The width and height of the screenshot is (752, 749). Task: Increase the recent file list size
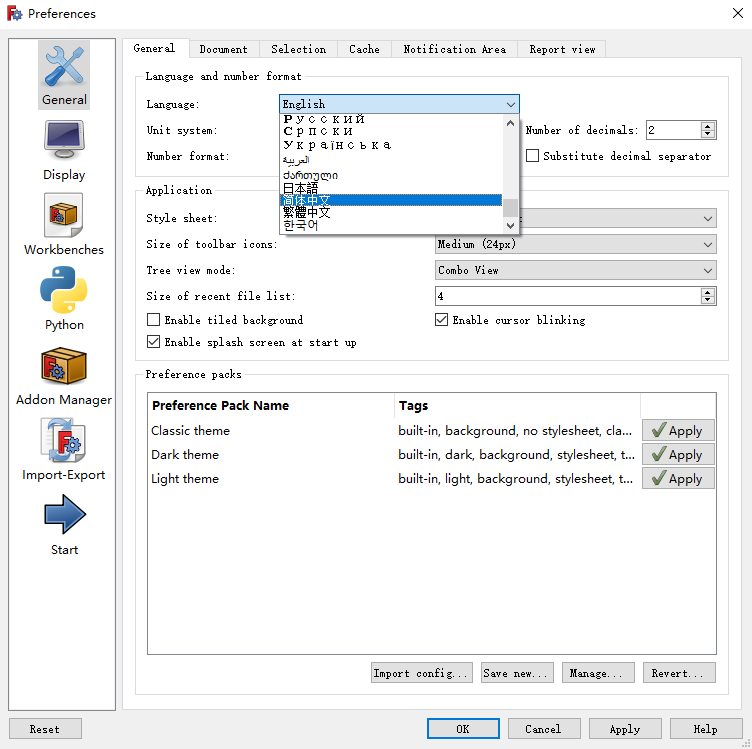click(x=707, y=292)
